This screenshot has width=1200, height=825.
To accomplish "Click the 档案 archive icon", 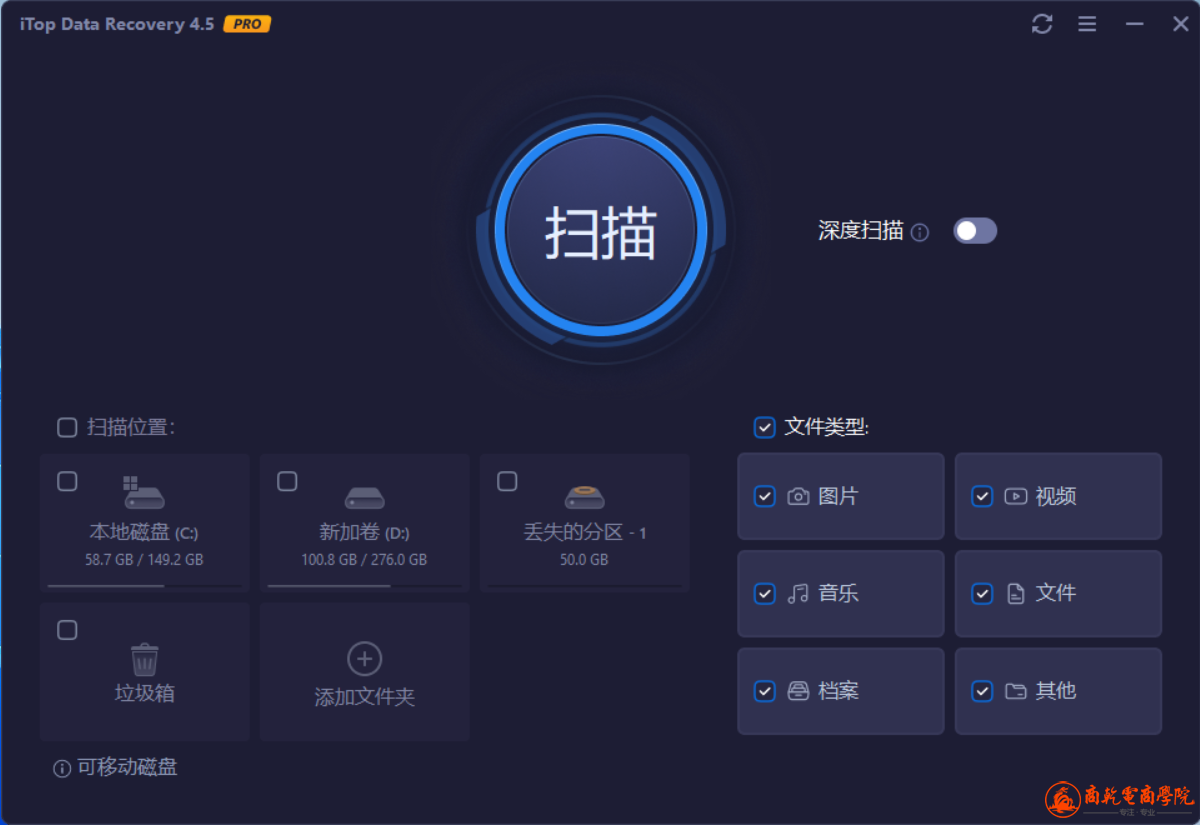I will click(798, 691).
